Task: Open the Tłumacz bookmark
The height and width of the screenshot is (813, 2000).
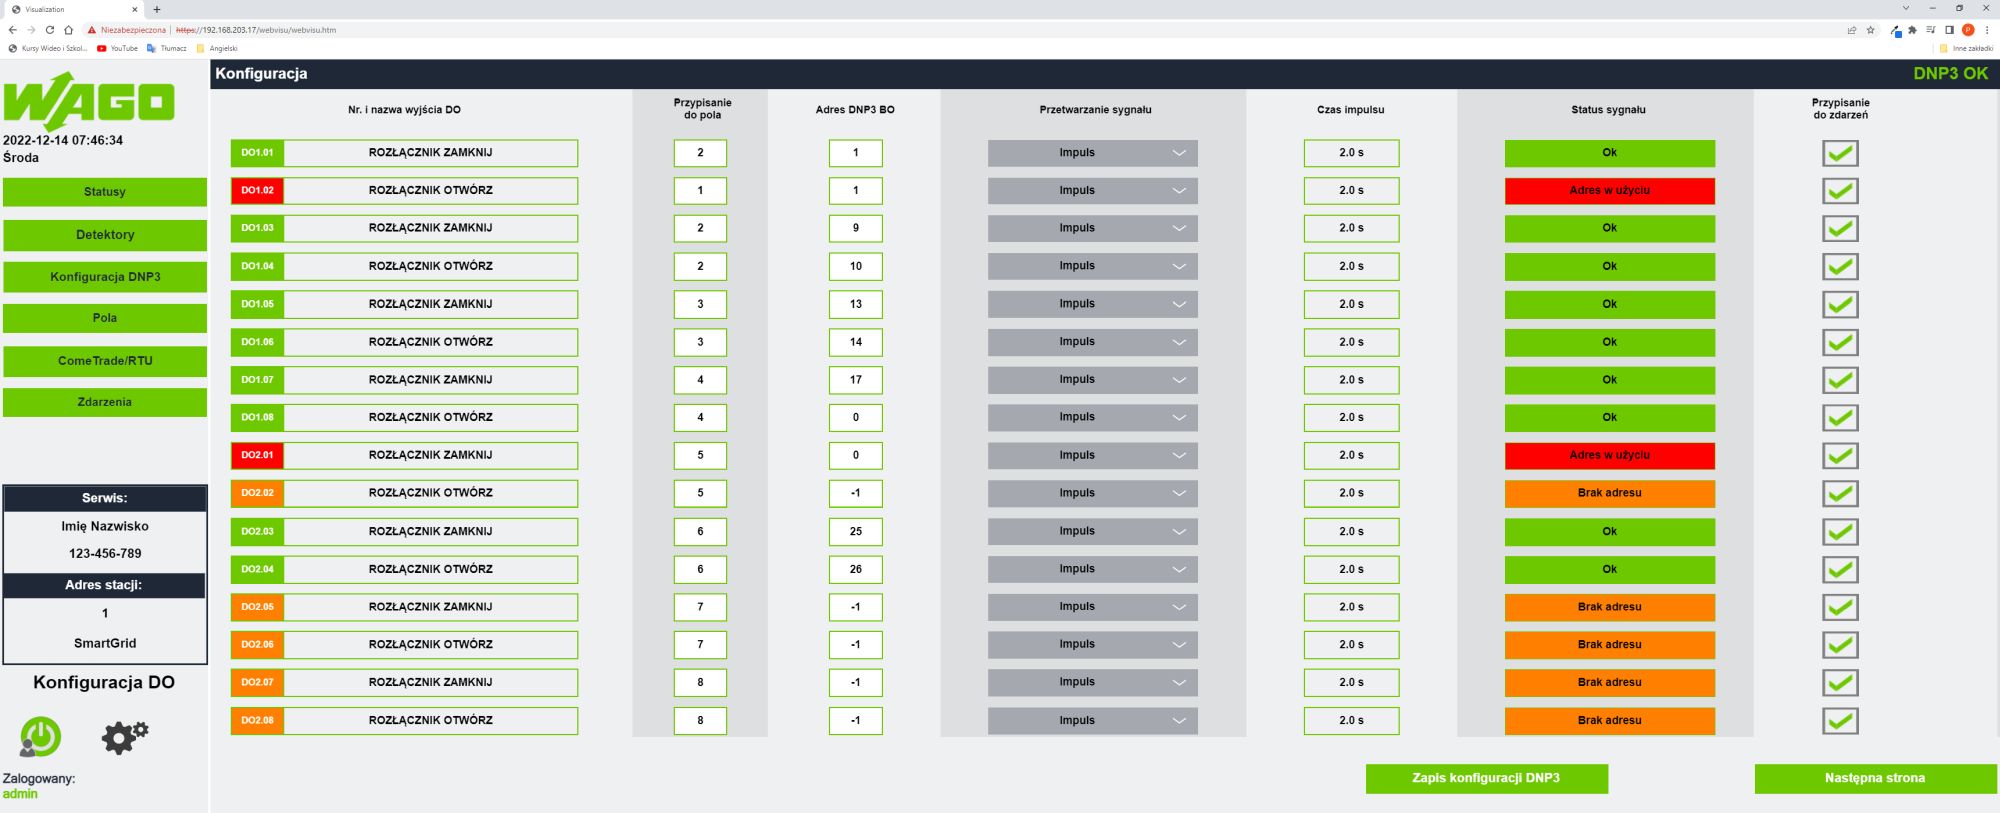Action: pyautogui.click(x=167, y=48)
